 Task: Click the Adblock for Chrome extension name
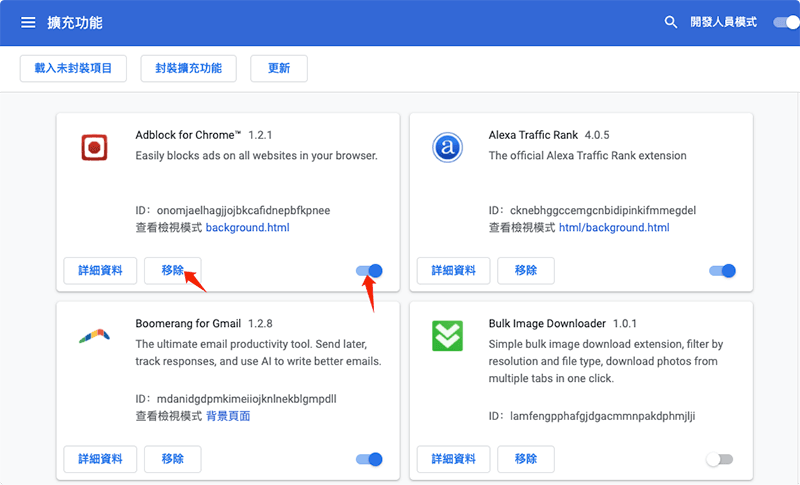tap(188, 135)
